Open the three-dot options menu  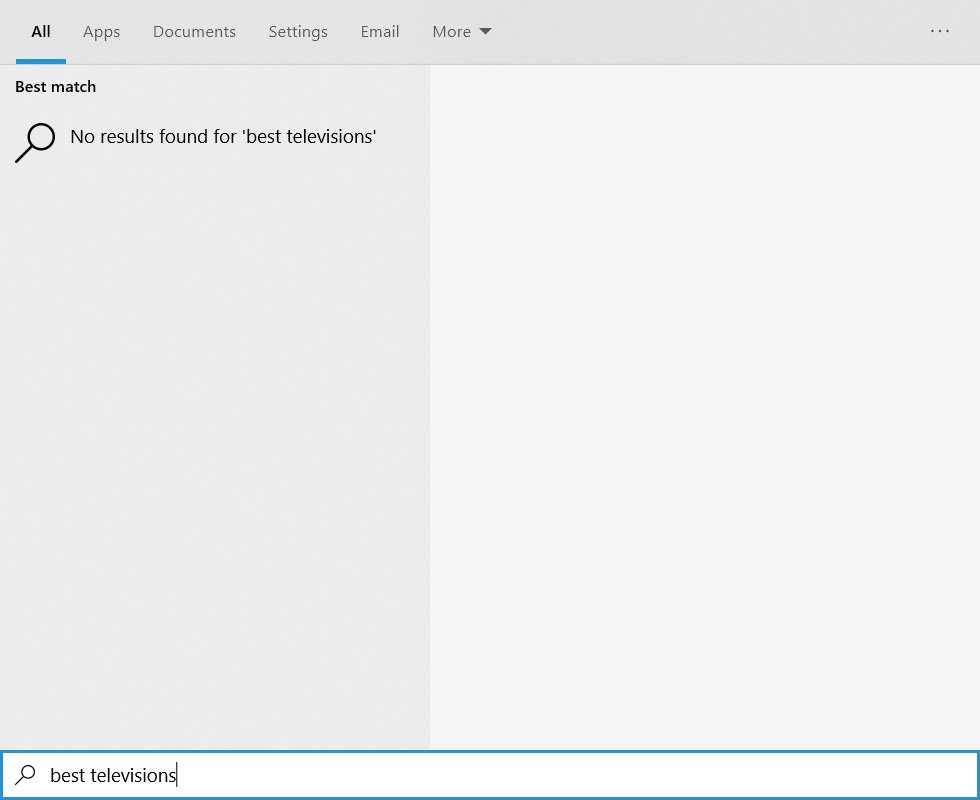pyautogui.click(x=939, y=31)
